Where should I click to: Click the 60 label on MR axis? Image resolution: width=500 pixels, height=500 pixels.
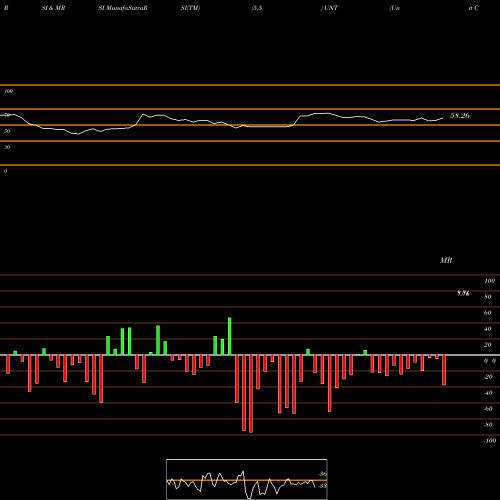point(488,313)
